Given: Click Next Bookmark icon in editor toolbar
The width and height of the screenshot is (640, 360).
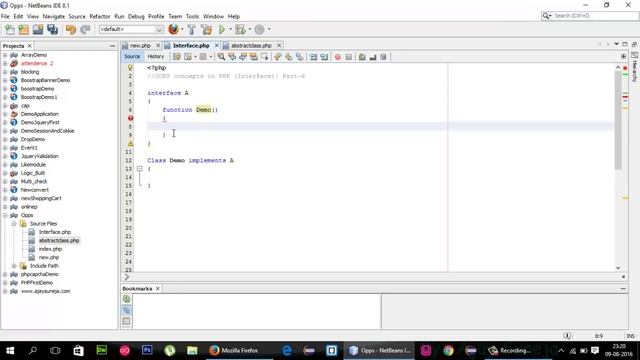Looking at the screenshot, I should (289, 57).
